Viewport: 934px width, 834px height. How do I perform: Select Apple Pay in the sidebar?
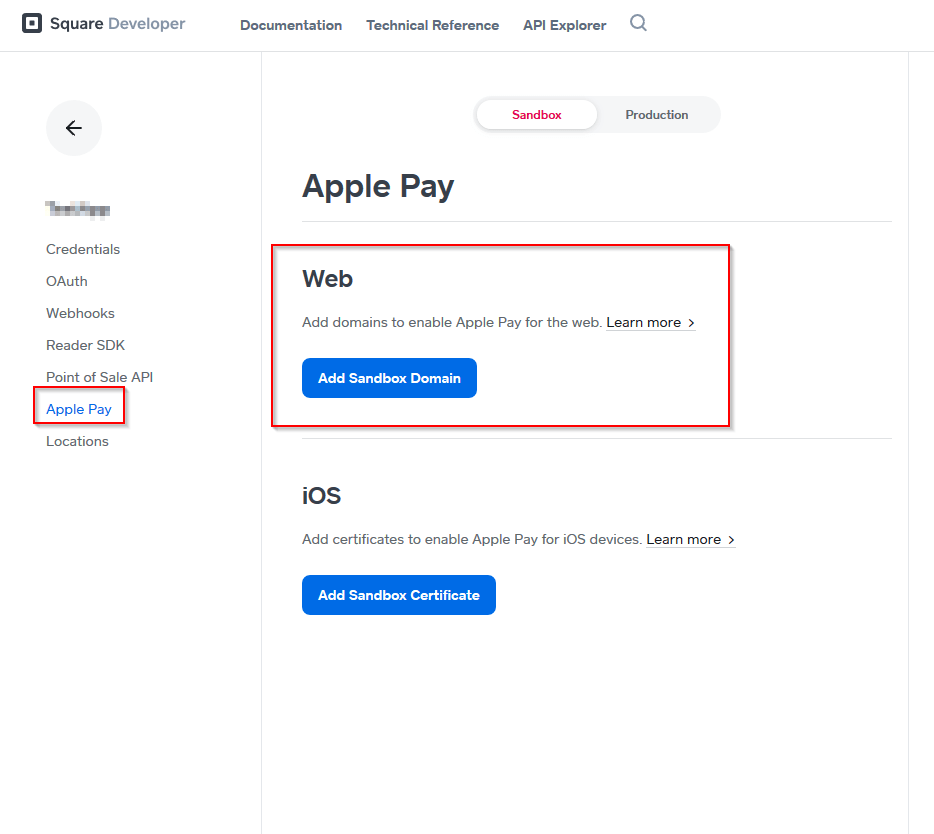tap(79, 409)
